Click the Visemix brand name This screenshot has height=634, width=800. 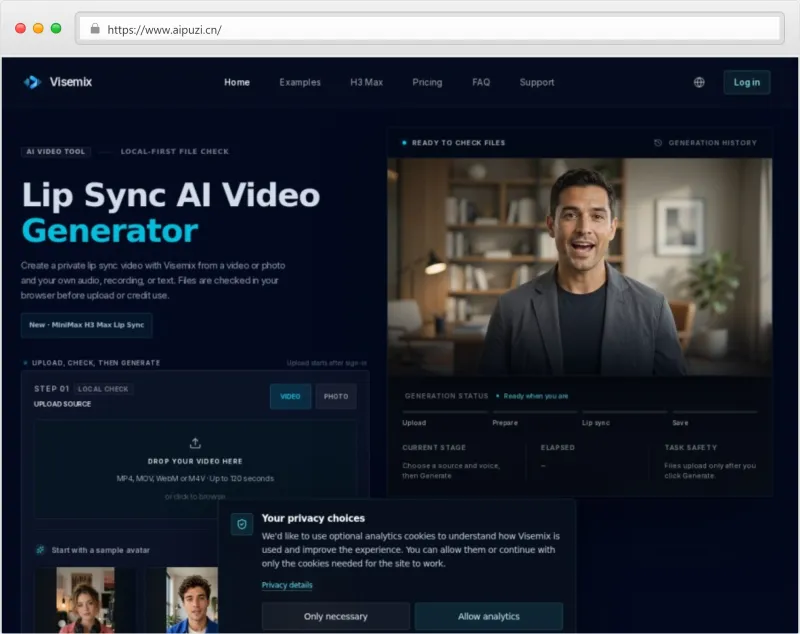coord(71,82)
